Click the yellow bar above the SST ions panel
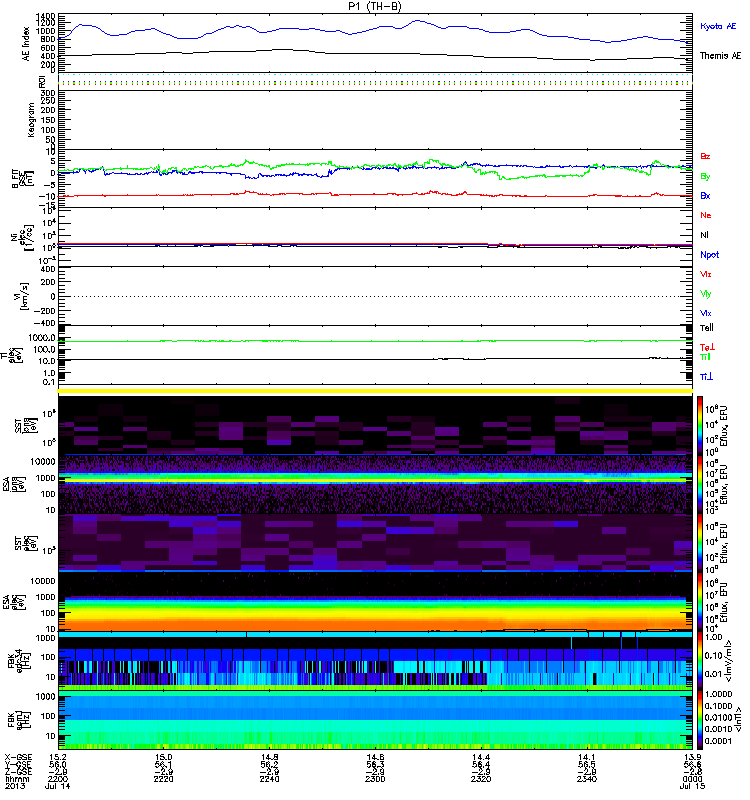The height and width of the screenshot is (800, 750). coord(375,391)
